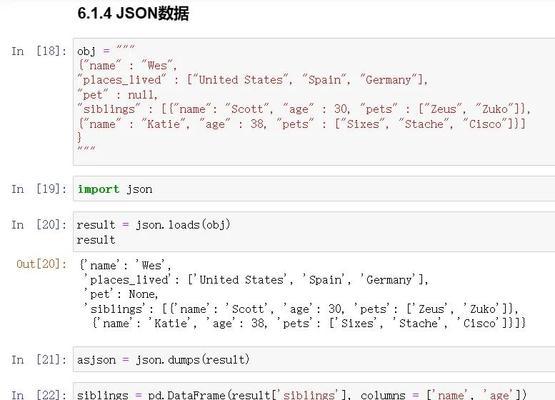
Task: Place cursor on the "places_lived" line
Action: [252, 80]
